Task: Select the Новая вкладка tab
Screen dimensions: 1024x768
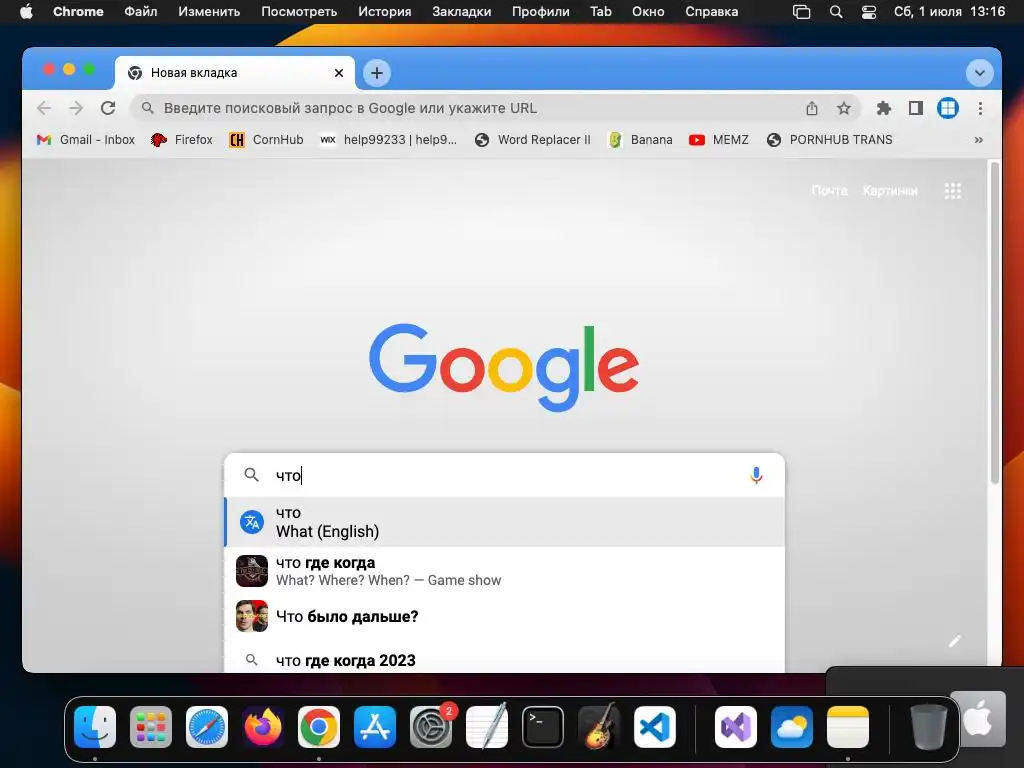Action: (x=235, y=72)
